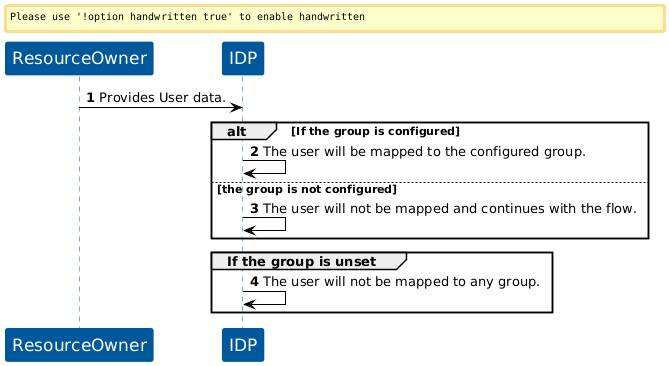Click the top ResourceOwner participant box
The width and height of the screenshot is (669, 366).
(79, 58)
